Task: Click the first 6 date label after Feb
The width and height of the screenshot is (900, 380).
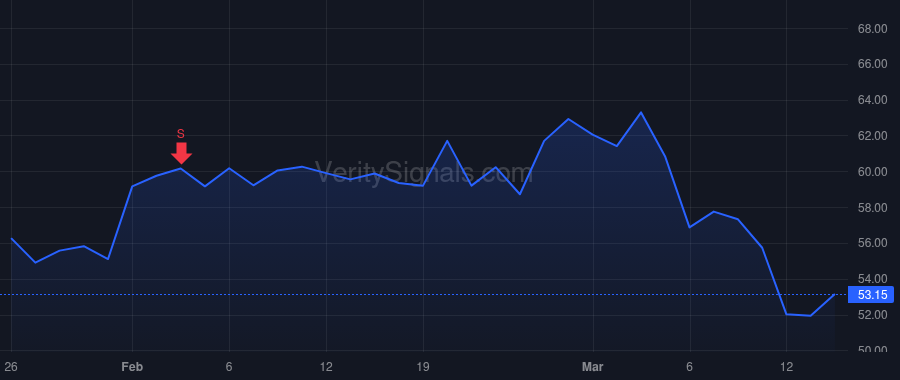Action: coord(229,367)
